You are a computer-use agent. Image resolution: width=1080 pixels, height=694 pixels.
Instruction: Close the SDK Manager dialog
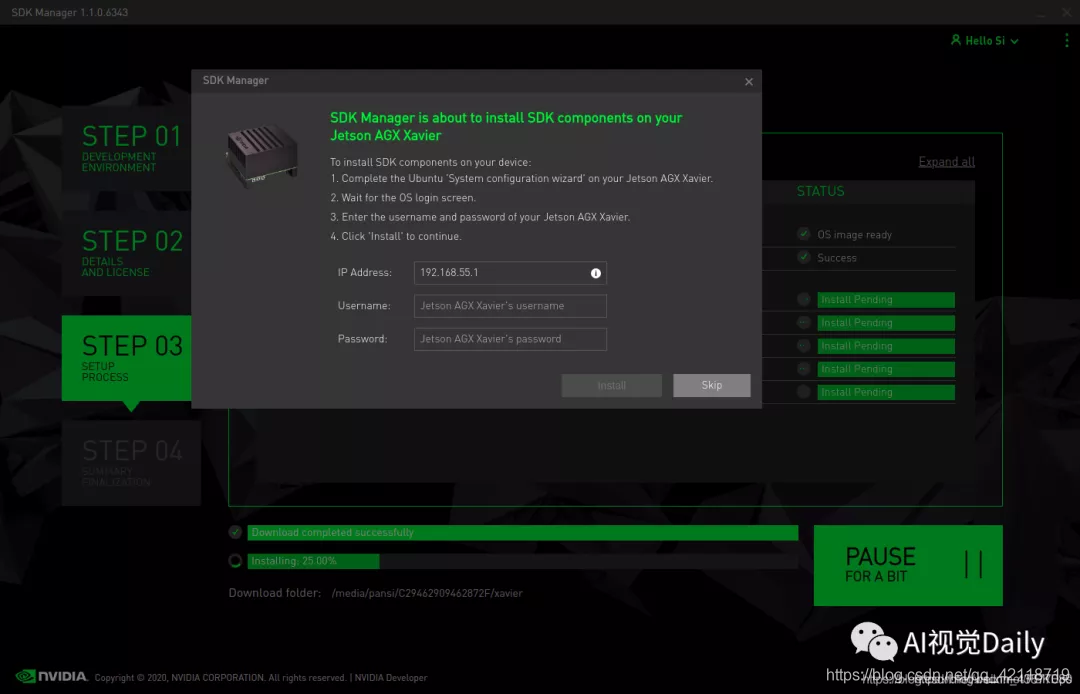pos(749,82)
